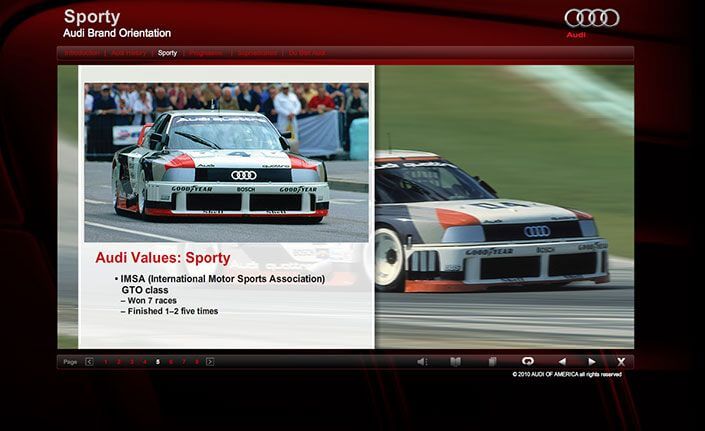
Task: Click the 'GTO class' text line
Action: pos(145,290)
